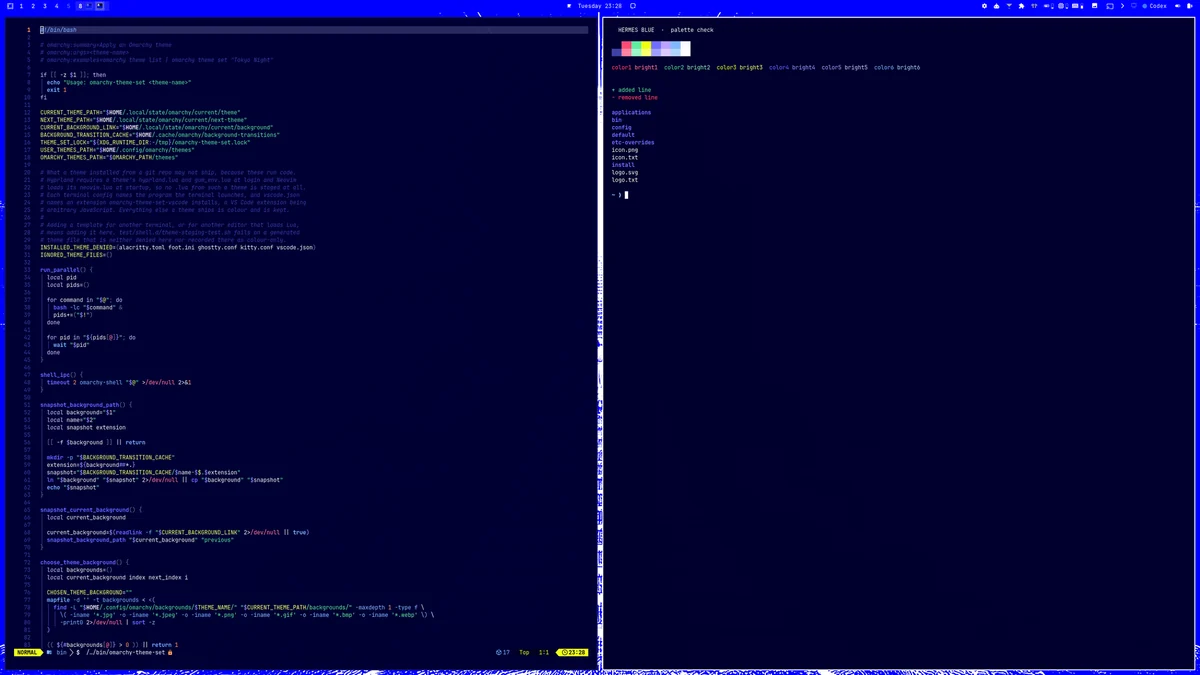Click icon.png in terminal listing
Screen dimensions: 1200x675
625,150
